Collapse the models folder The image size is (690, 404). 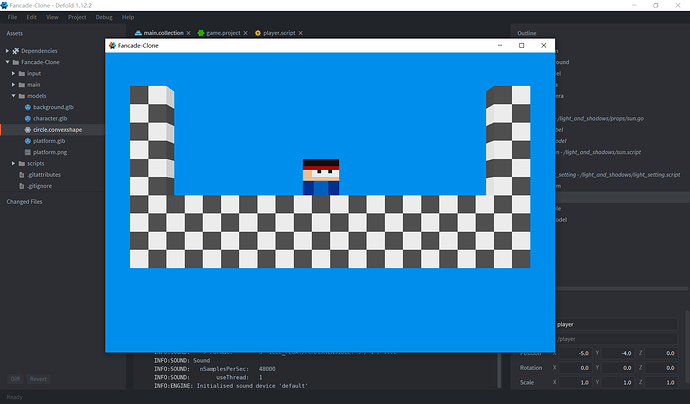(15, 96)
